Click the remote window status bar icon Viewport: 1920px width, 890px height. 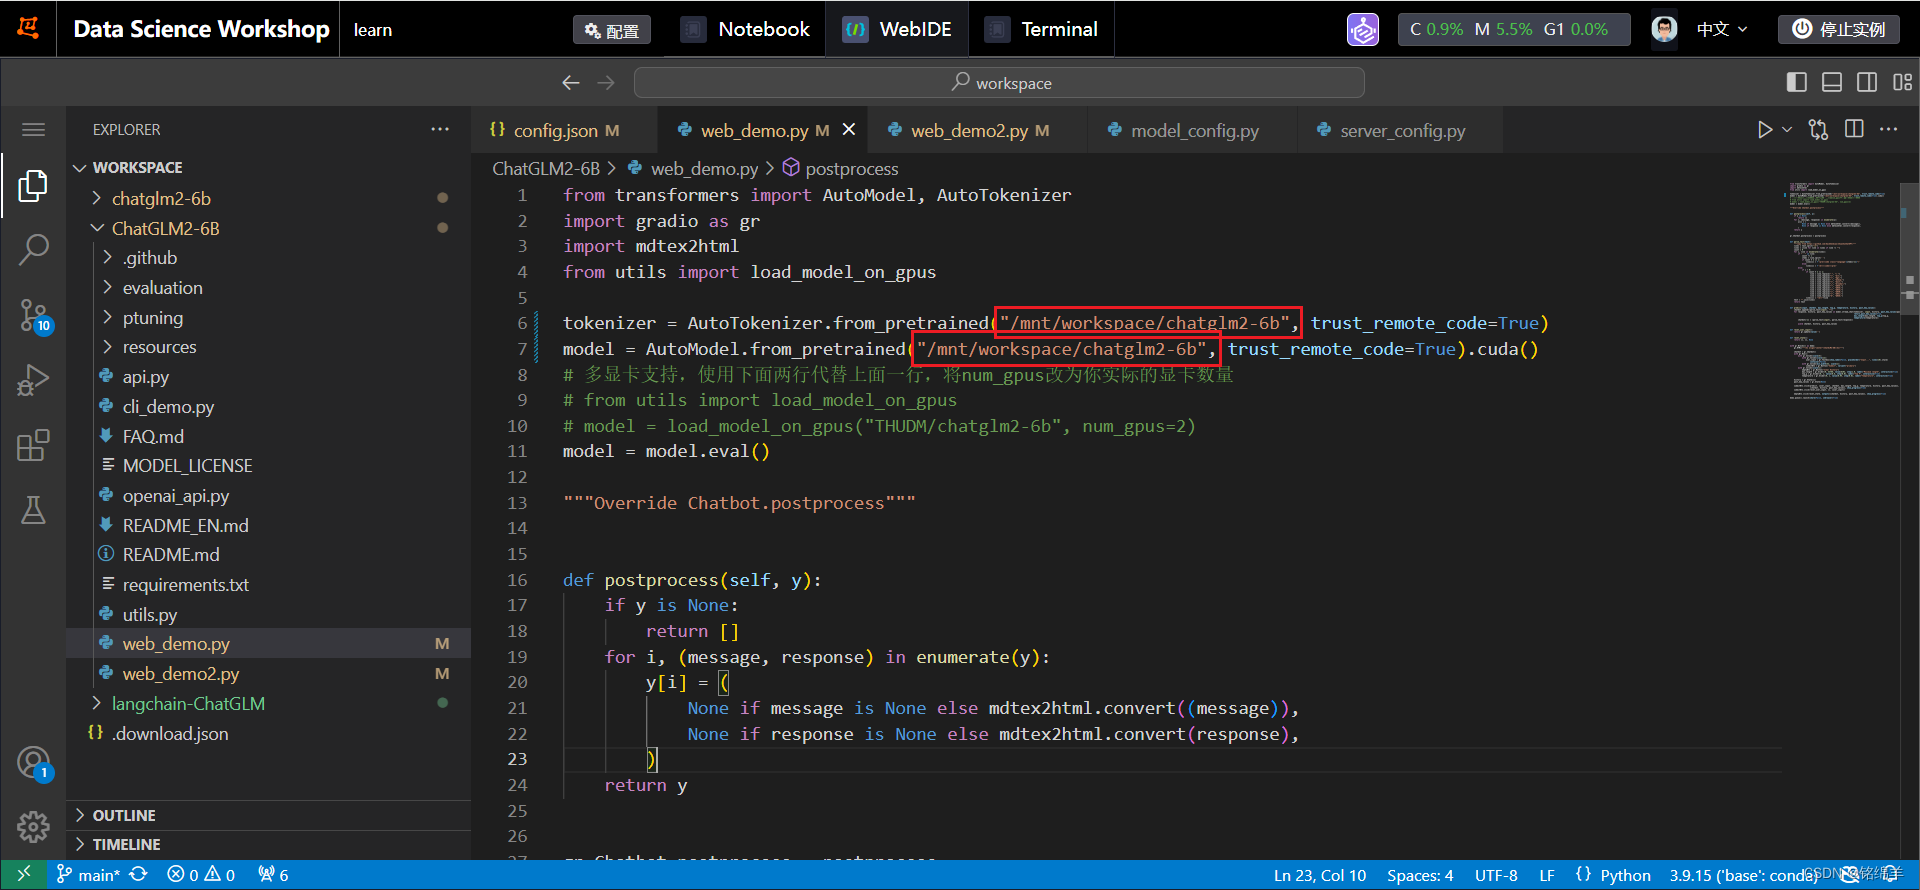click(24, 874)
